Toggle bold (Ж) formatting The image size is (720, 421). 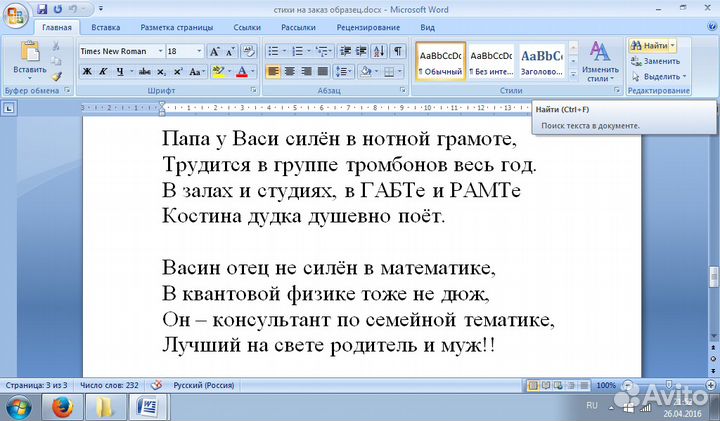click(86, 72)
